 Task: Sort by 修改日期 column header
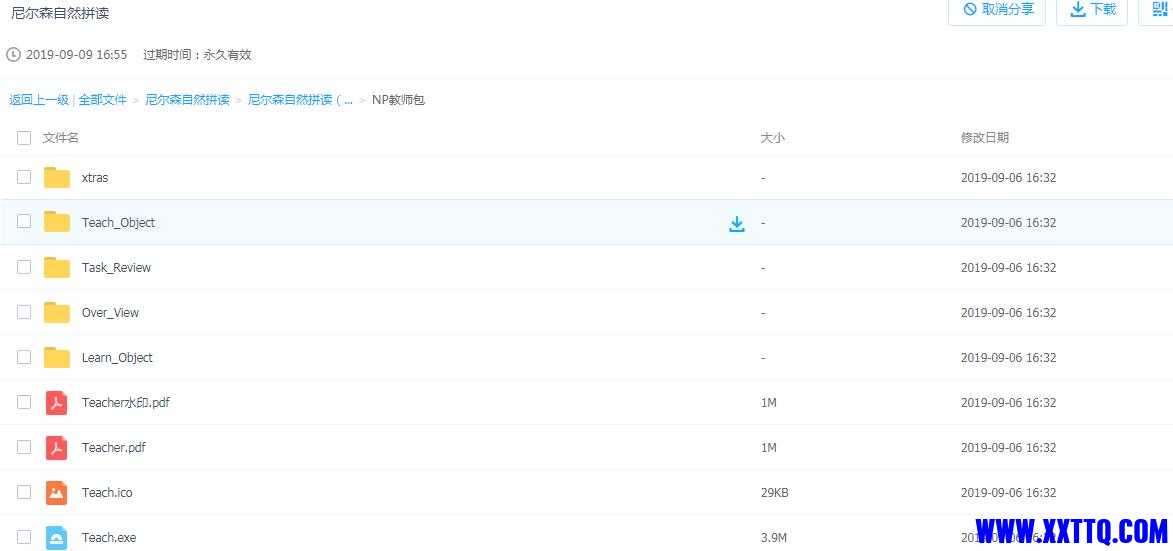click(x=984, y=138)
